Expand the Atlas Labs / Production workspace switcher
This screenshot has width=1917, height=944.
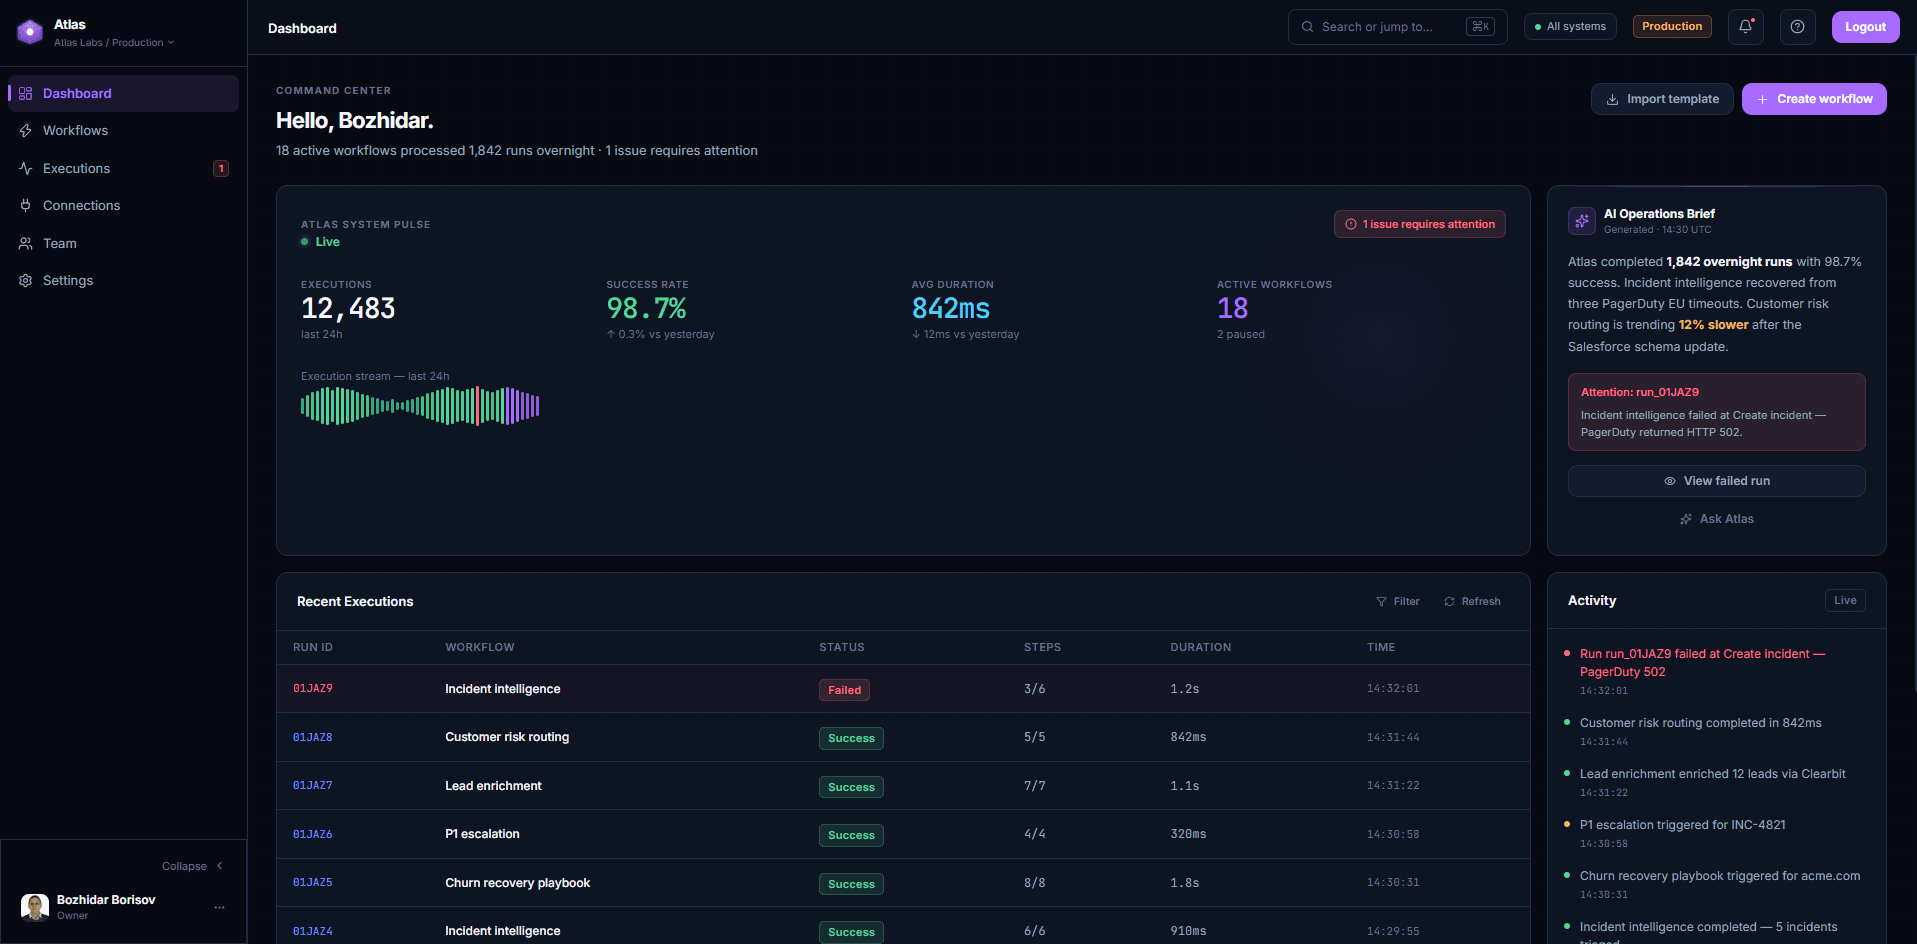(x=114, y=43)
